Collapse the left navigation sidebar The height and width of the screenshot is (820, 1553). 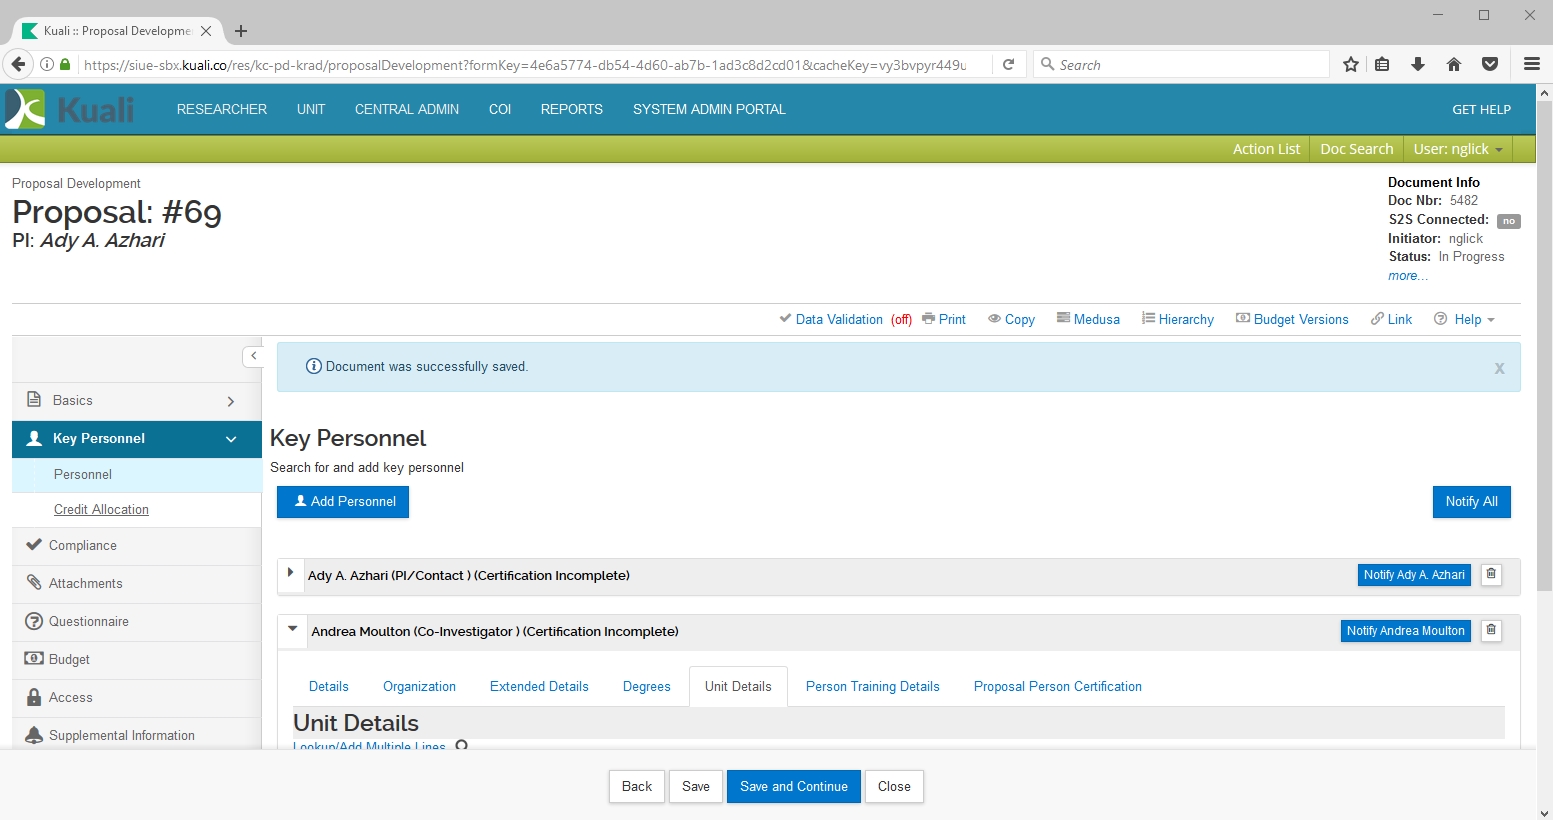coord(253,356)
